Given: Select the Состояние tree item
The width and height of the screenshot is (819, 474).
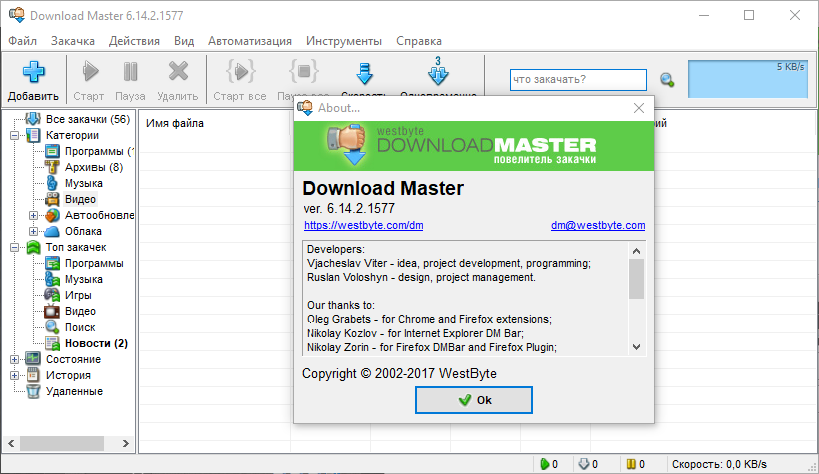Looking at the screenshot, I should 73,359.
